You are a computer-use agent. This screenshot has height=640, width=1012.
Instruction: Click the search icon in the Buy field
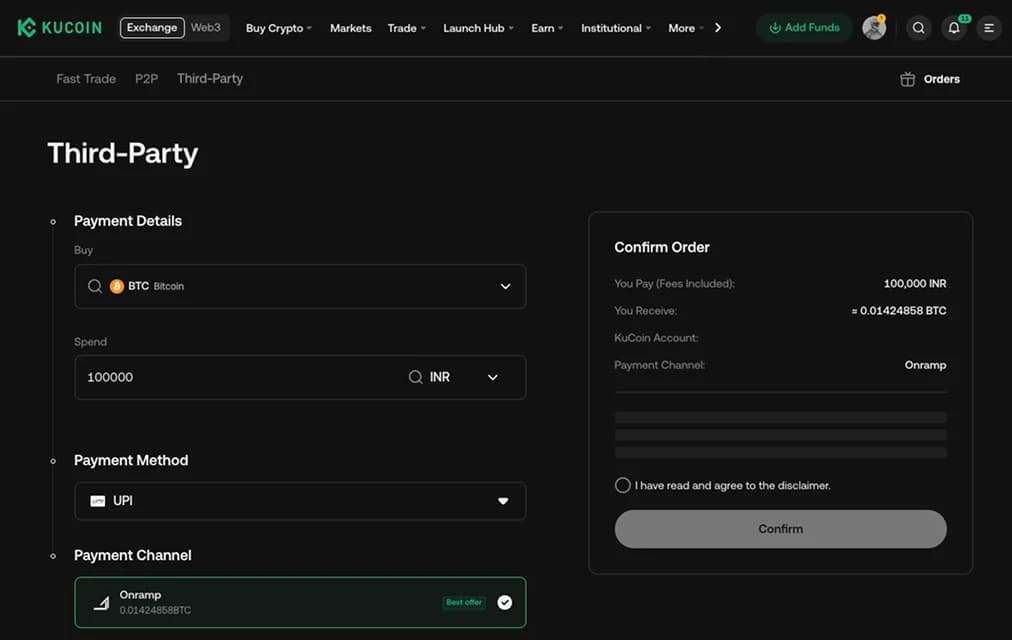[95, 286]
